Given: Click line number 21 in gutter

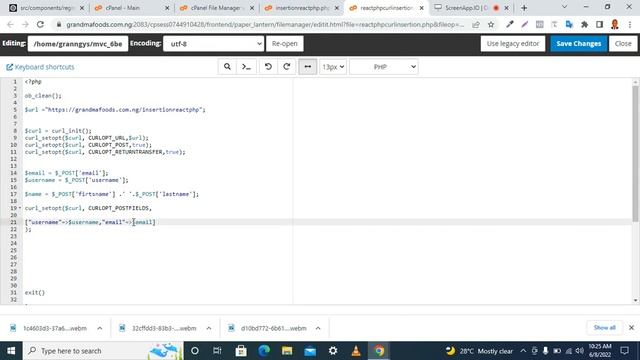Looking at the screenshot, I should click(x=13, y=222).
